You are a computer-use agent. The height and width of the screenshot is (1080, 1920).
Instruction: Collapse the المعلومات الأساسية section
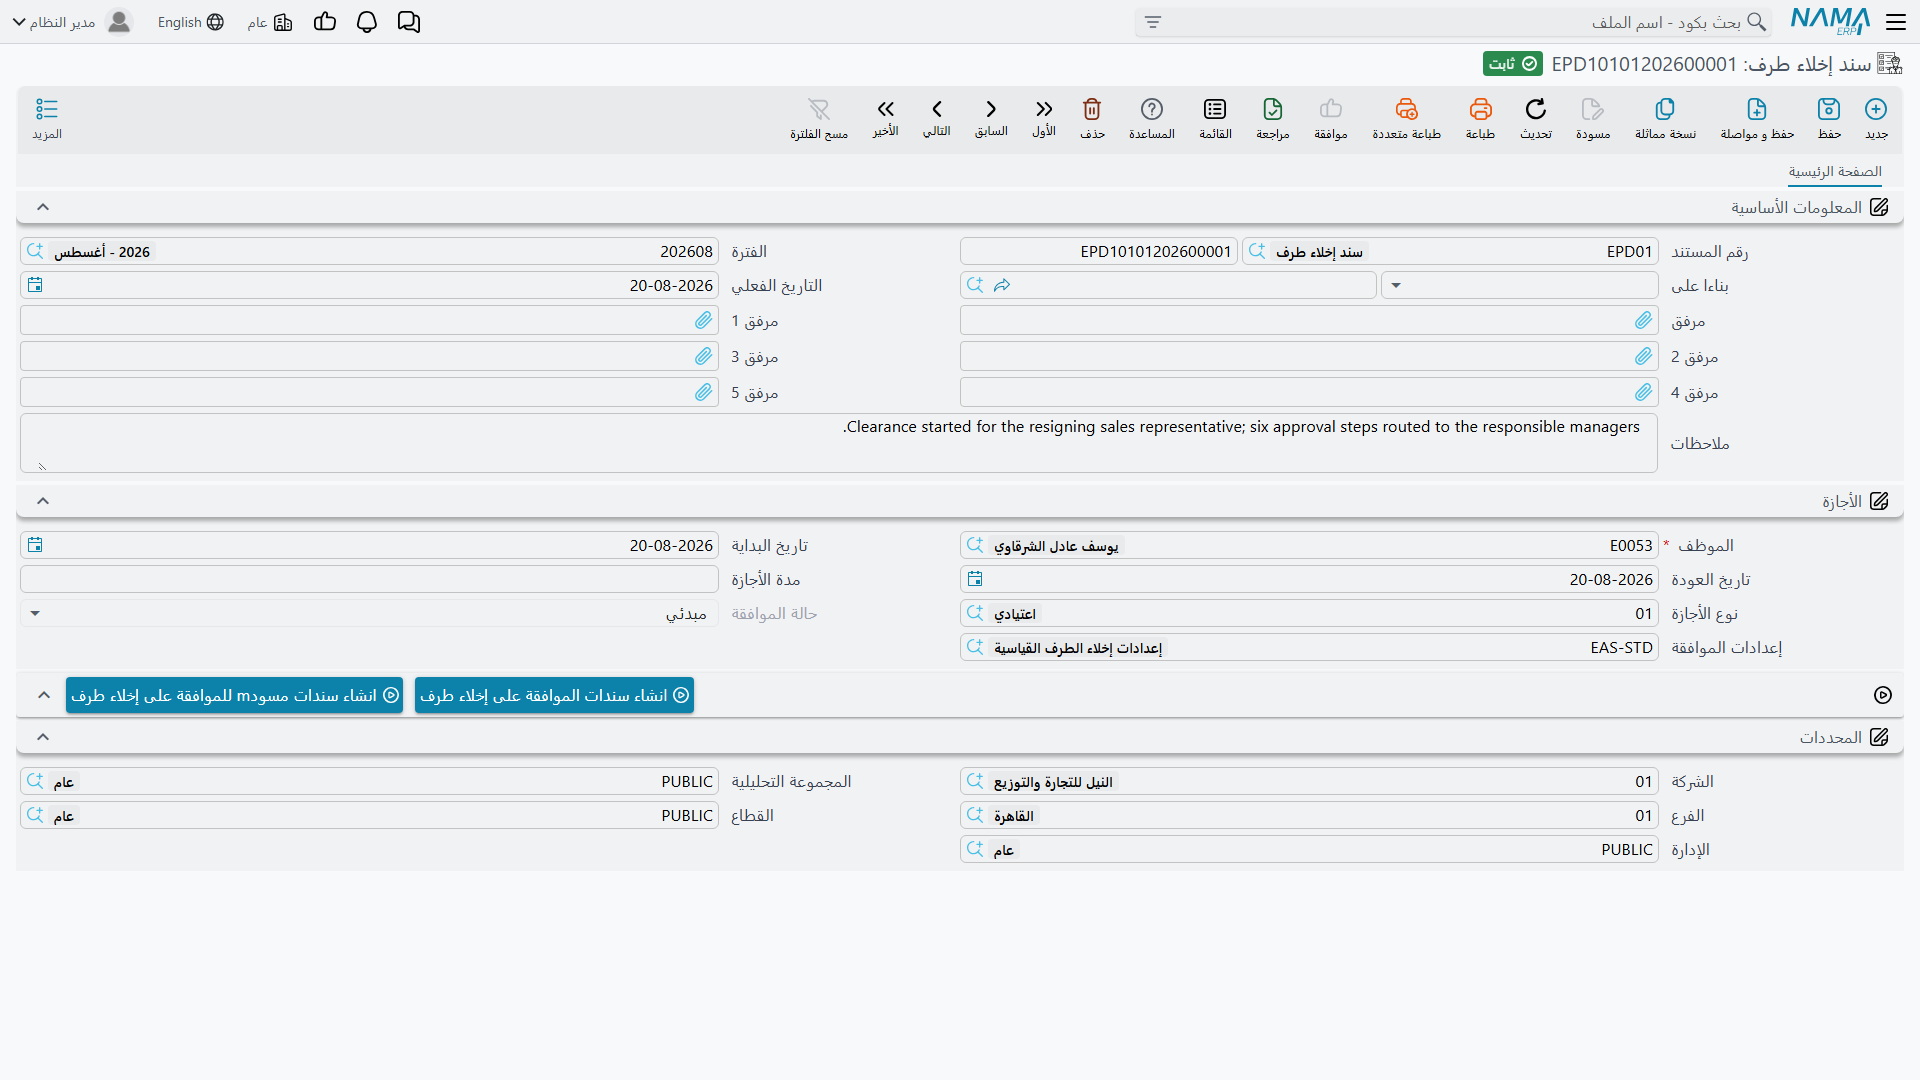[43, 207]
